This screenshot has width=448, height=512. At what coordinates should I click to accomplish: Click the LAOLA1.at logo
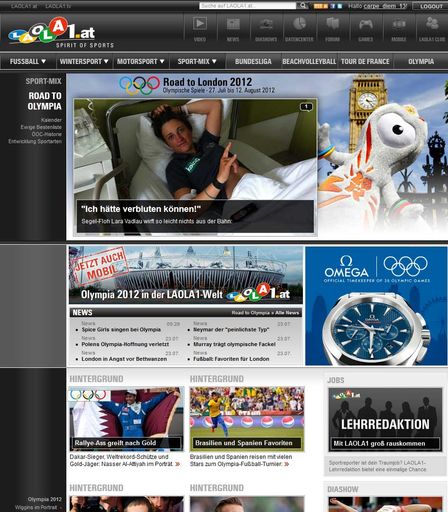click(x=53, y=32)
